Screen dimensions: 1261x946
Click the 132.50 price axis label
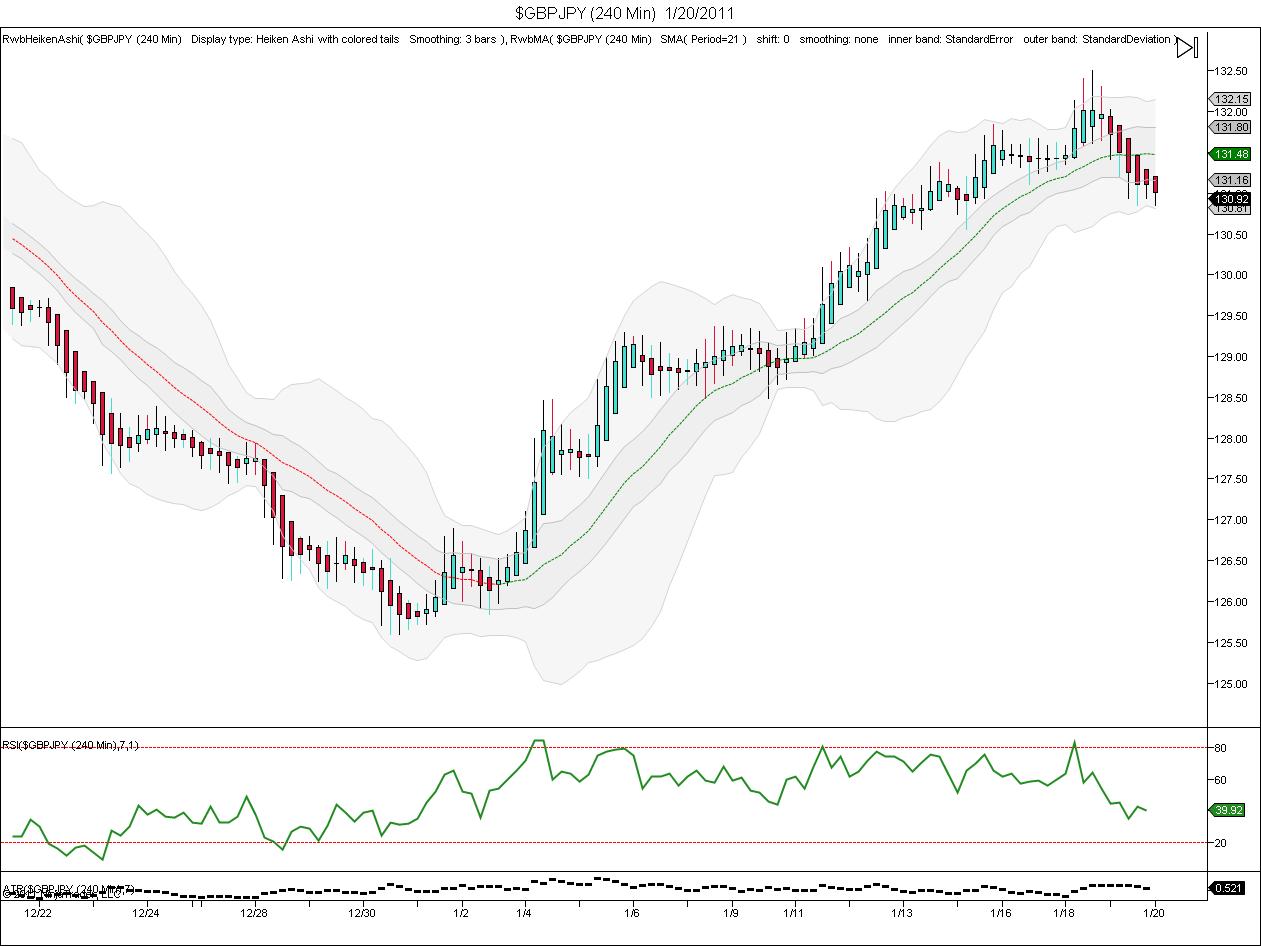[x=1230, y=71]
